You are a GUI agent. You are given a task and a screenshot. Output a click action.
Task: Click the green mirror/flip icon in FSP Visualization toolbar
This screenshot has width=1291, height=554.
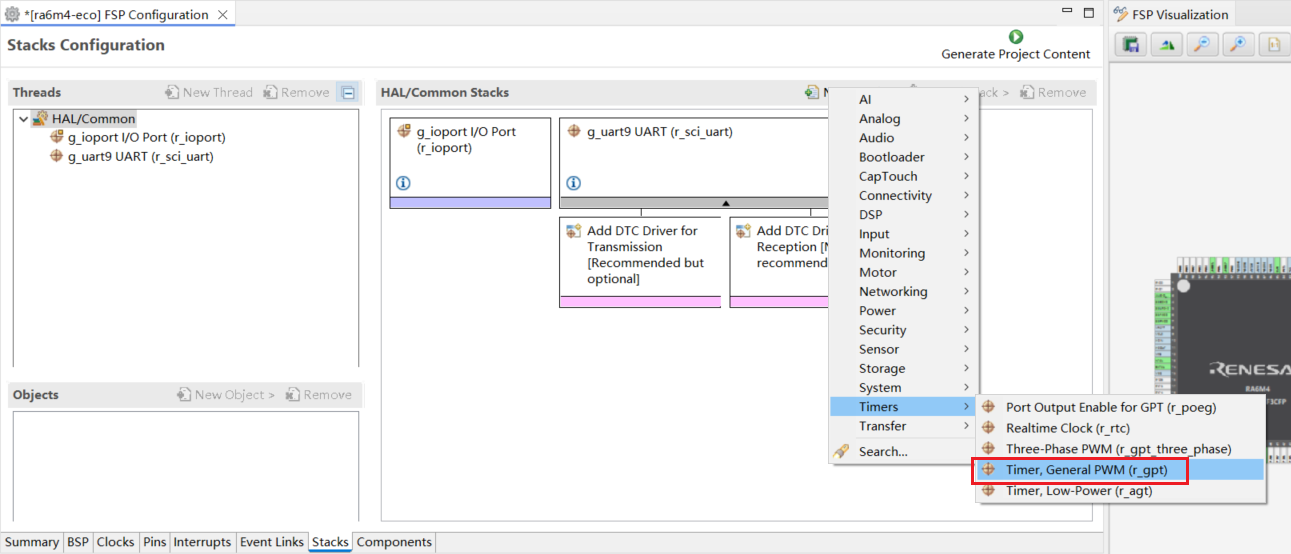click(1167, 44)
